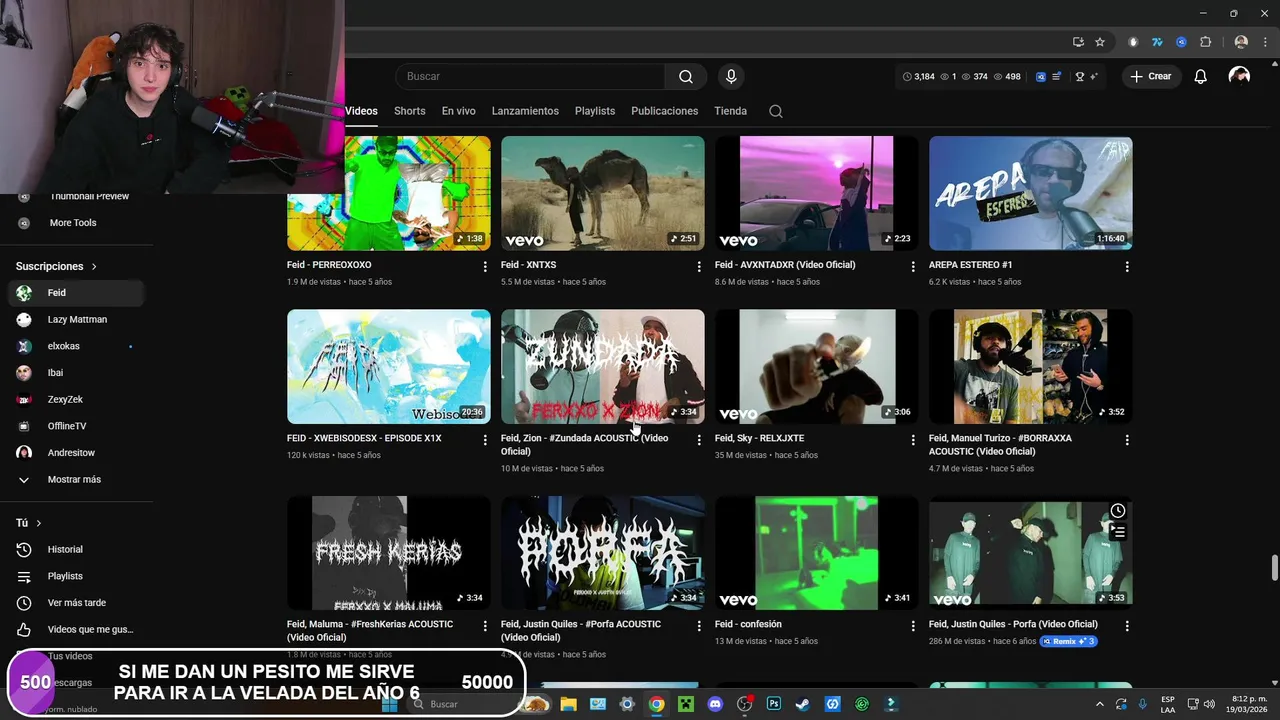Click the install app icon in address bar
This screenshot has height=720, width=1280.
1078,42
